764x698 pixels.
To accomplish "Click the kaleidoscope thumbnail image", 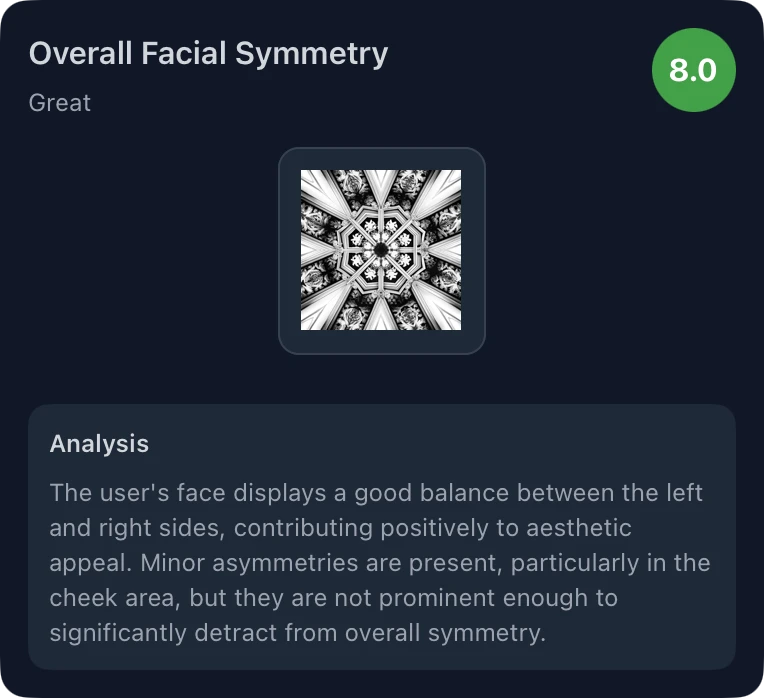I will coord(381,250).
